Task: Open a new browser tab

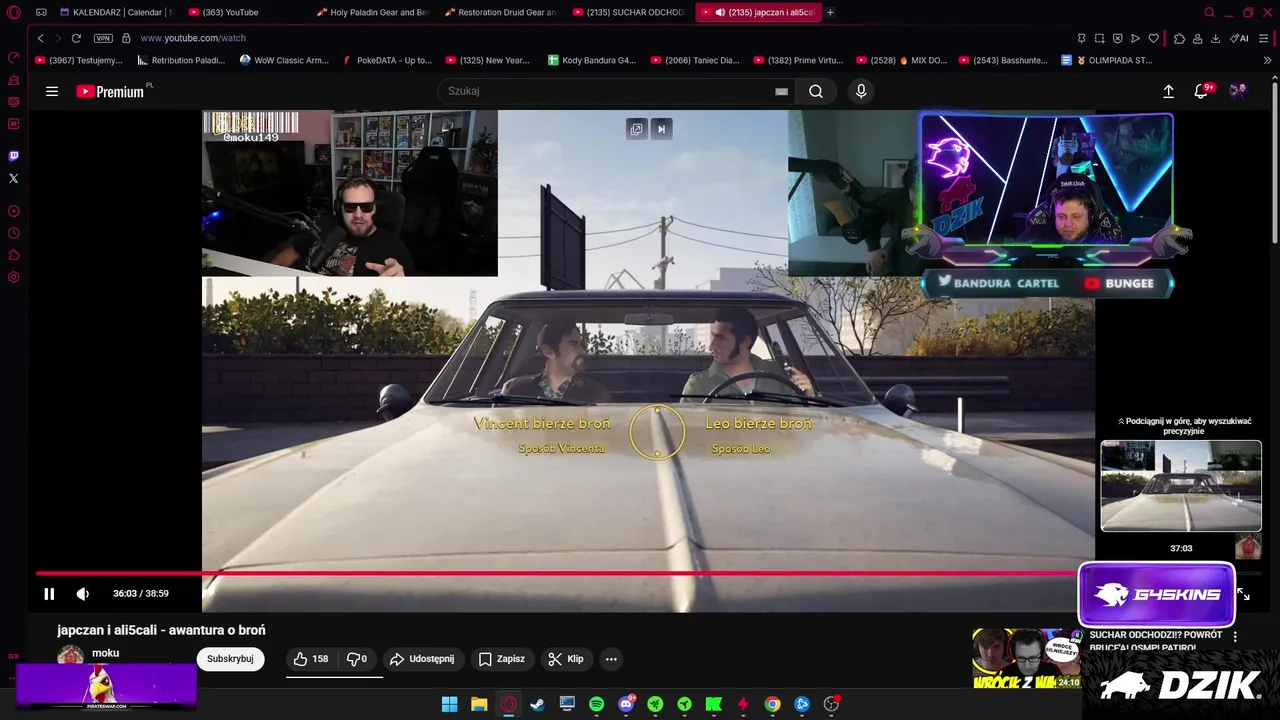Action: (830, 12)
